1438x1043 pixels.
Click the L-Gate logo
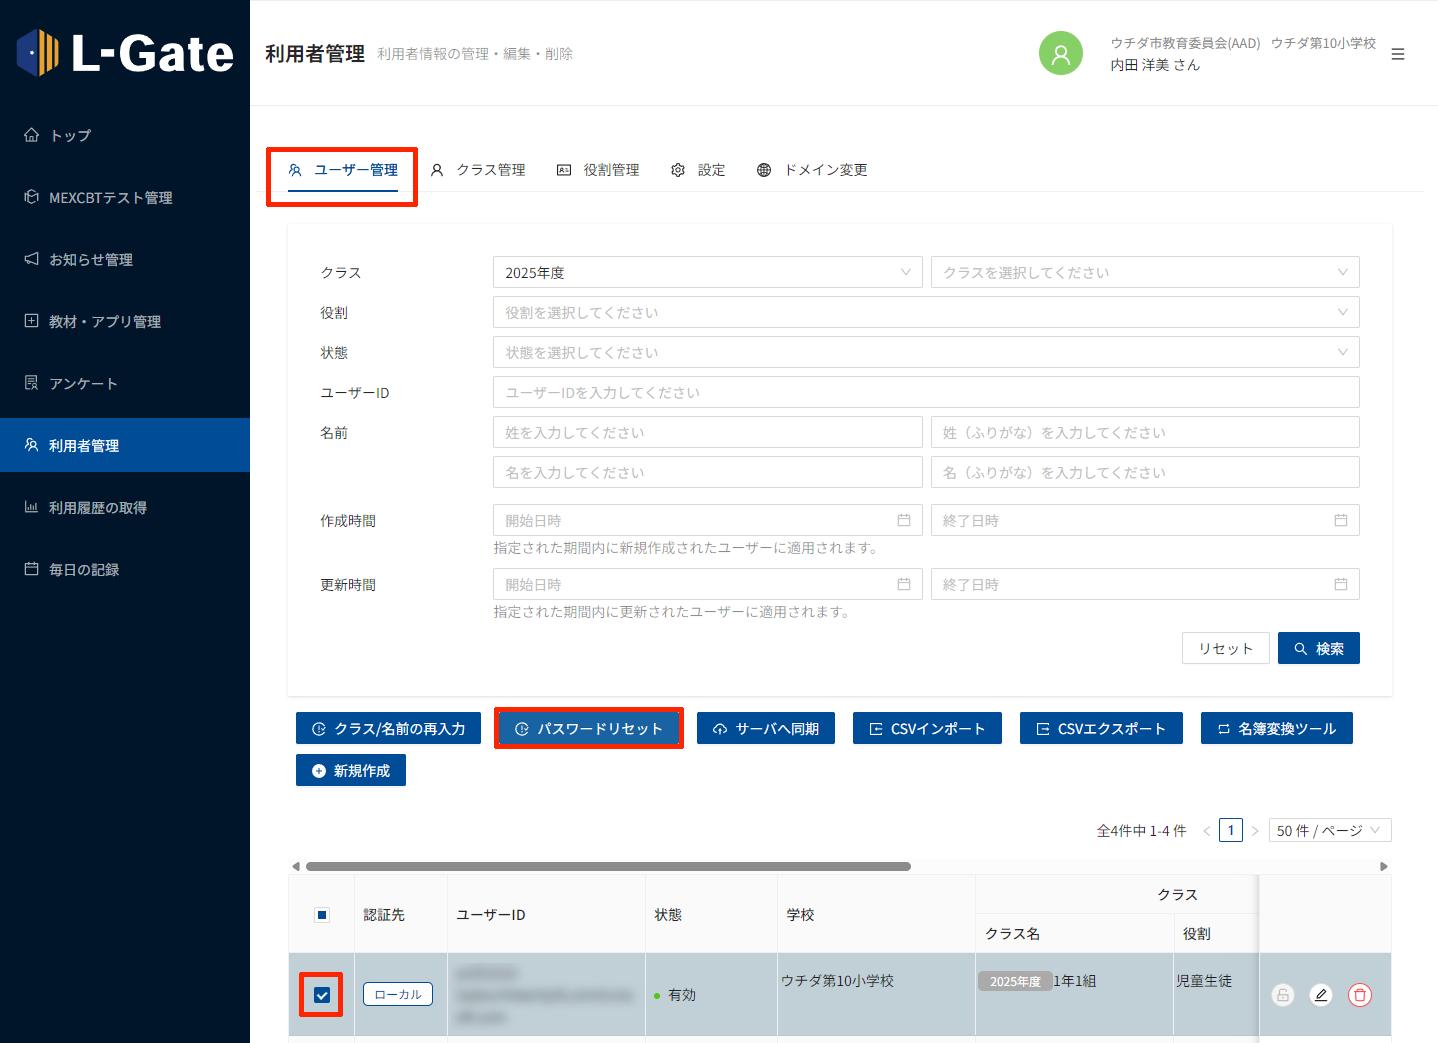(x=125, y=53)
